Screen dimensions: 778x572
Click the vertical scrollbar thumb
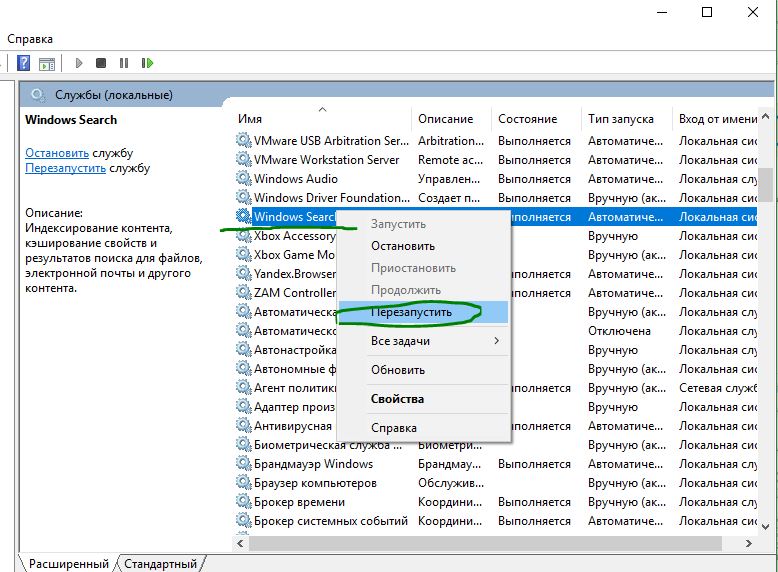(766, 185)
